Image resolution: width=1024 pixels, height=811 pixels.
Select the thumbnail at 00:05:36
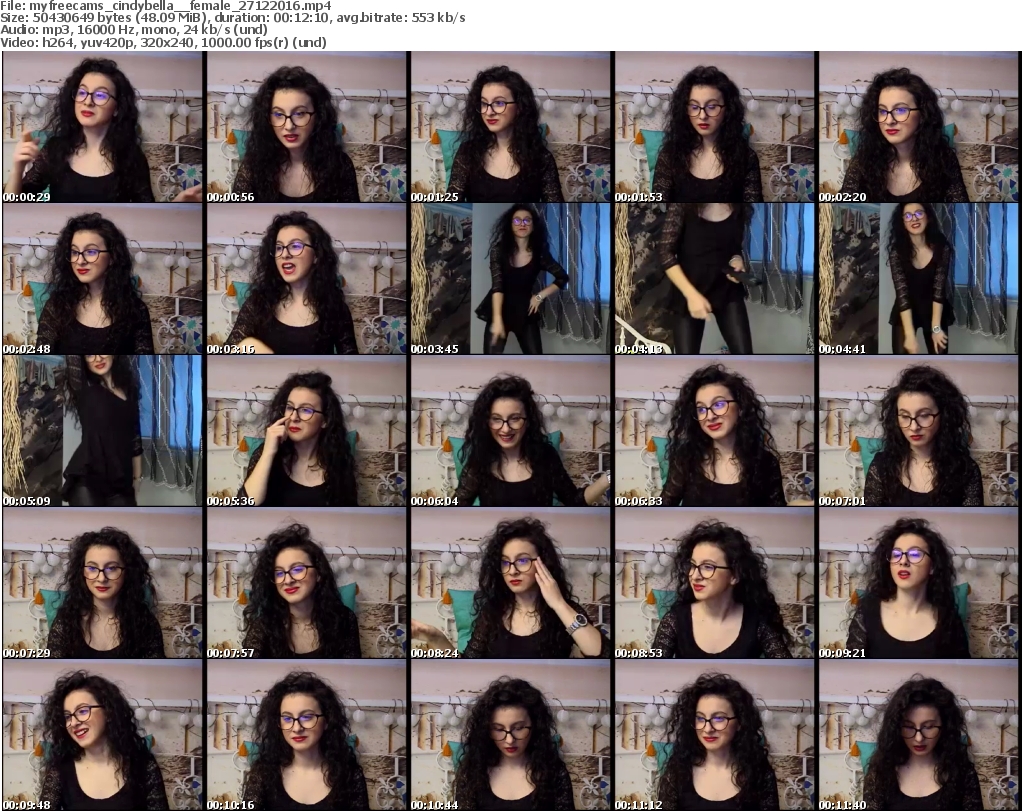point(306,431)
